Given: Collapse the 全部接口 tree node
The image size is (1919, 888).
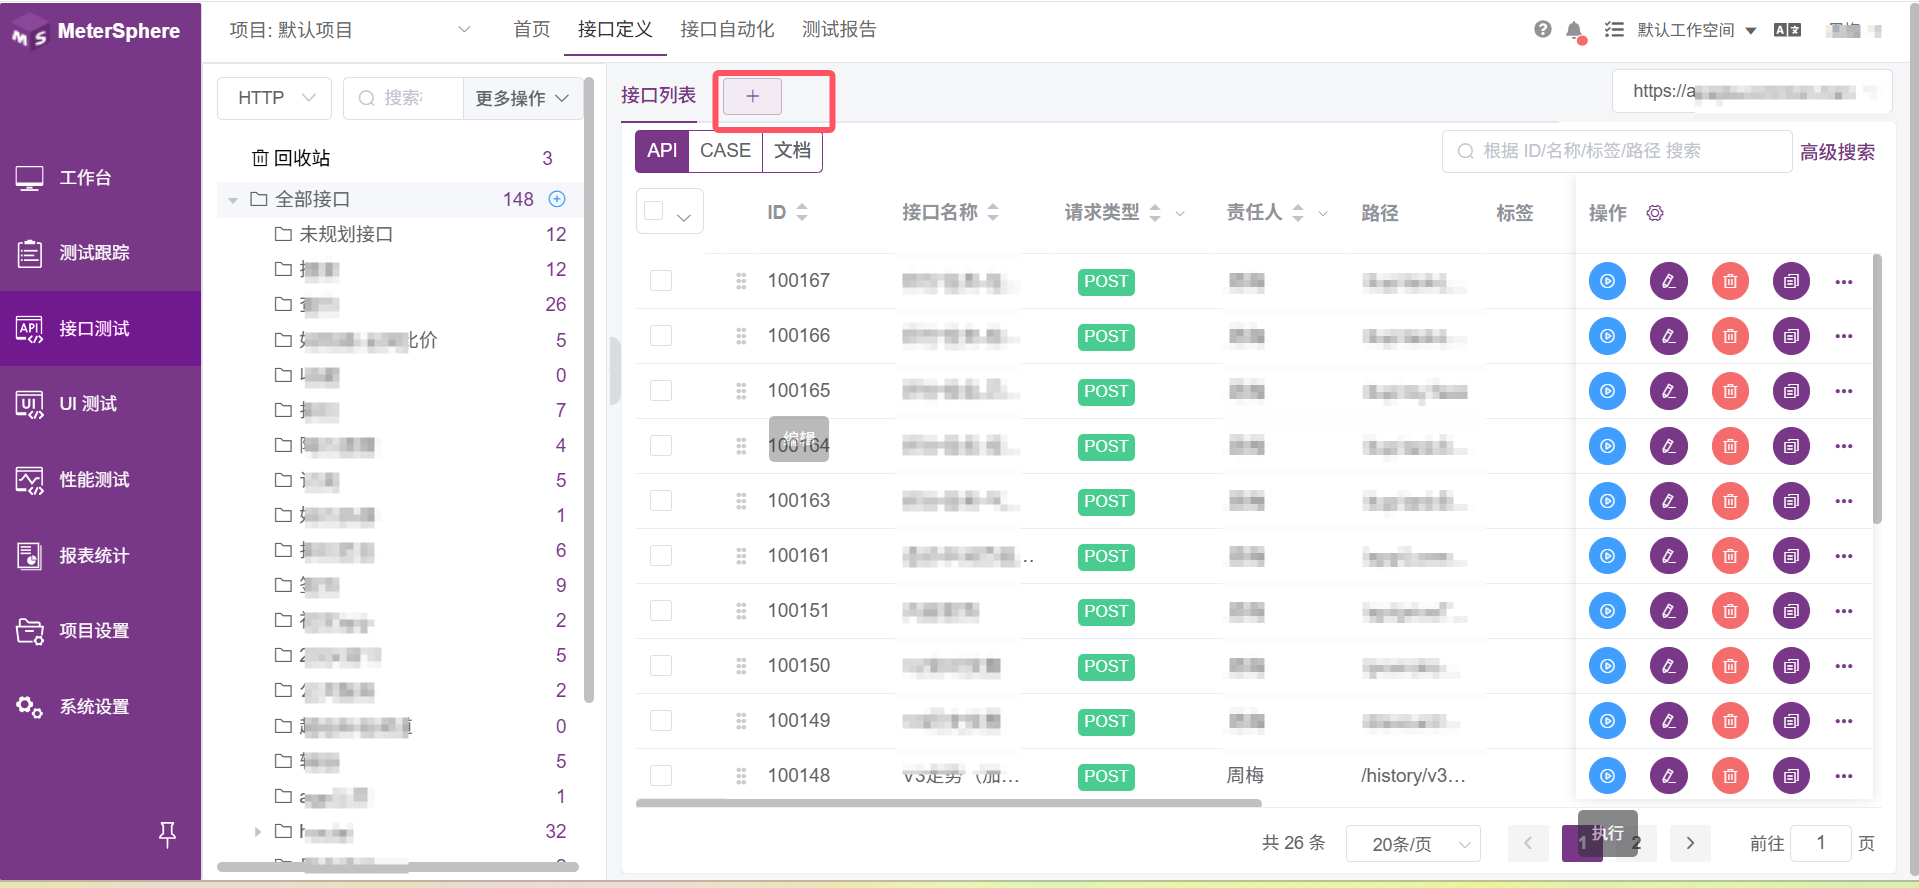Looking at the screenshot, I should (233, 200).
